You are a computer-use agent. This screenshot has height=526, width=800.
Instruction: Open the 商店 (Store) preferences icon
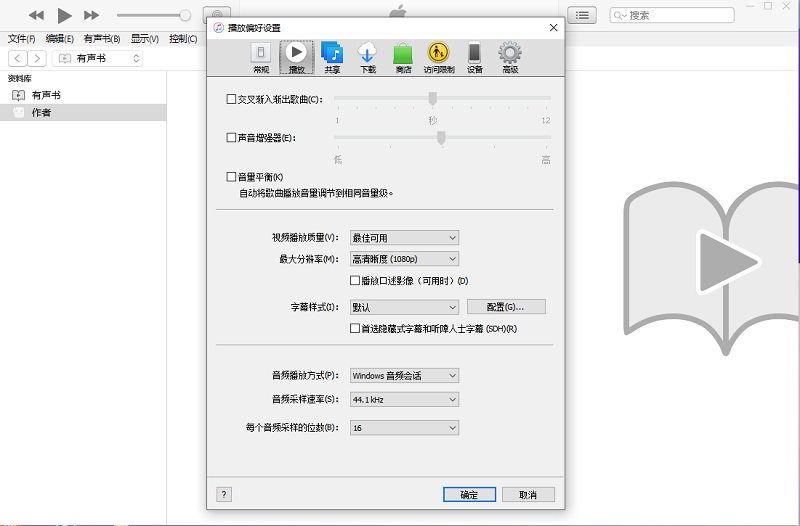[x=403, y=57]
